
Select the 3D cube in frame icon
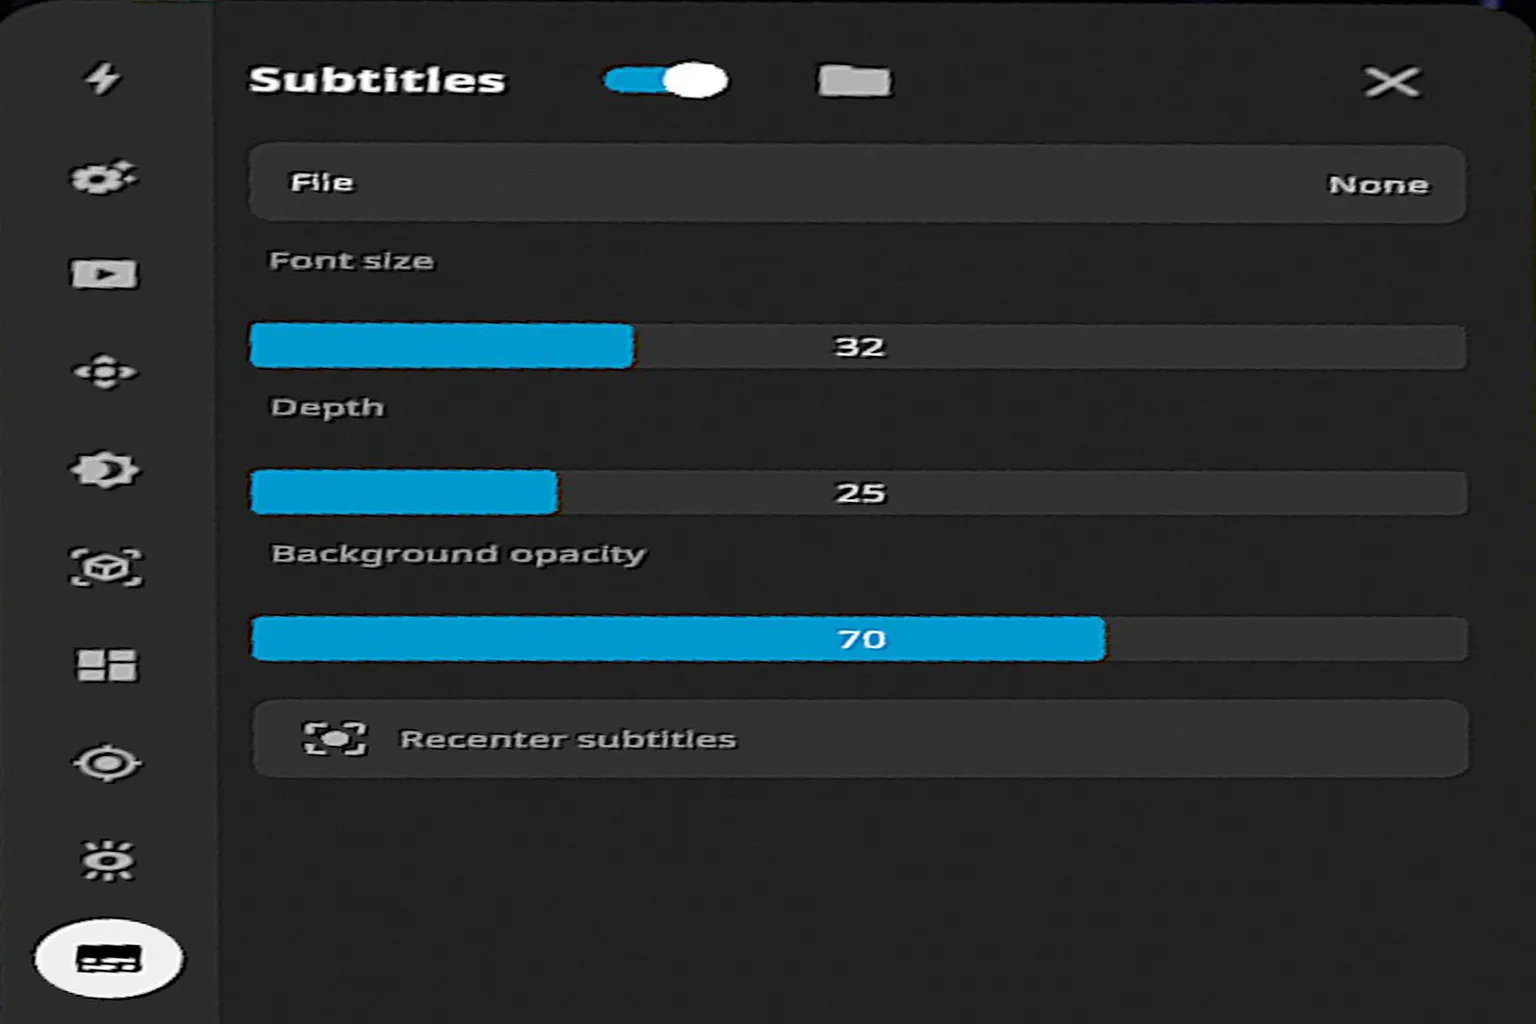(x=106, y=567)
